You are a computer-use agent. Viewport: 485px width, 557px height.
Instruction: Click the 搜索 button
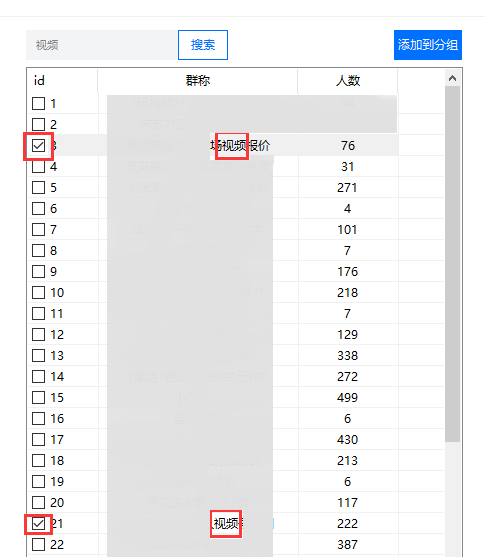pyautogui.click(x=203, y=45)
